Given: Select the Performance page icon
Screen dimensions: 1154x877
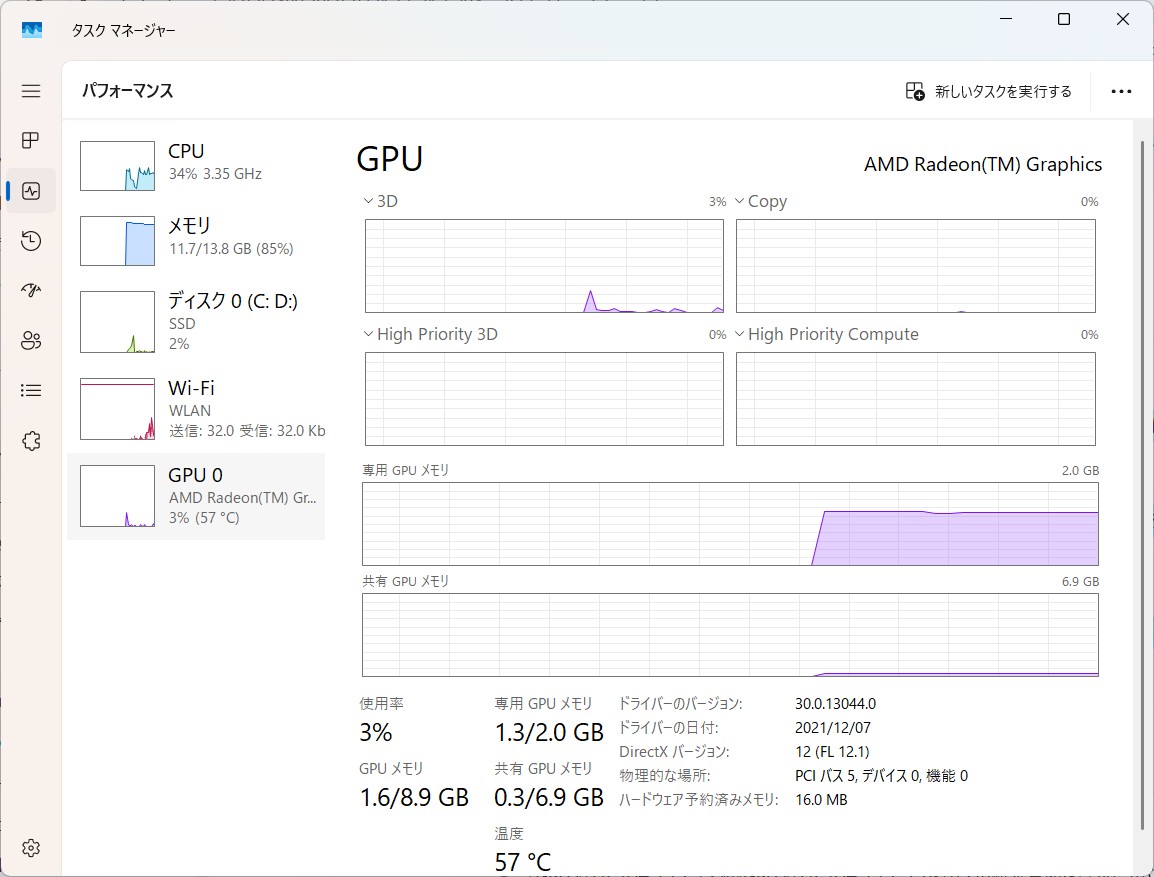Looking at the screenshot, I should [x=31, y=191].
